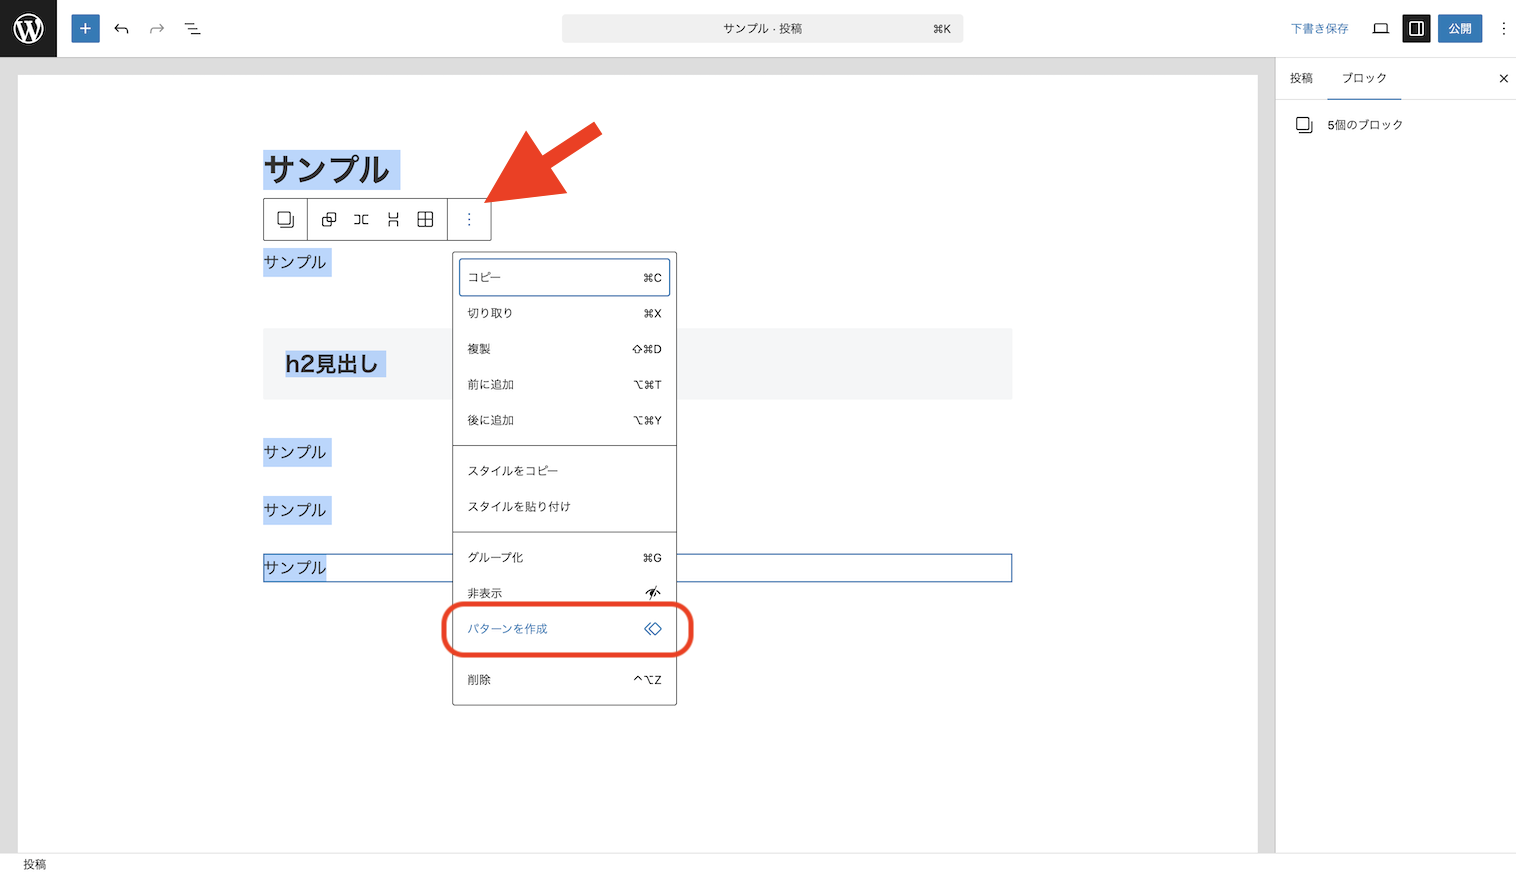Open the three-dot options menu in block toolbar
Image resolution: width=1516 pixels, height=875 pixels.
(469, 219)
